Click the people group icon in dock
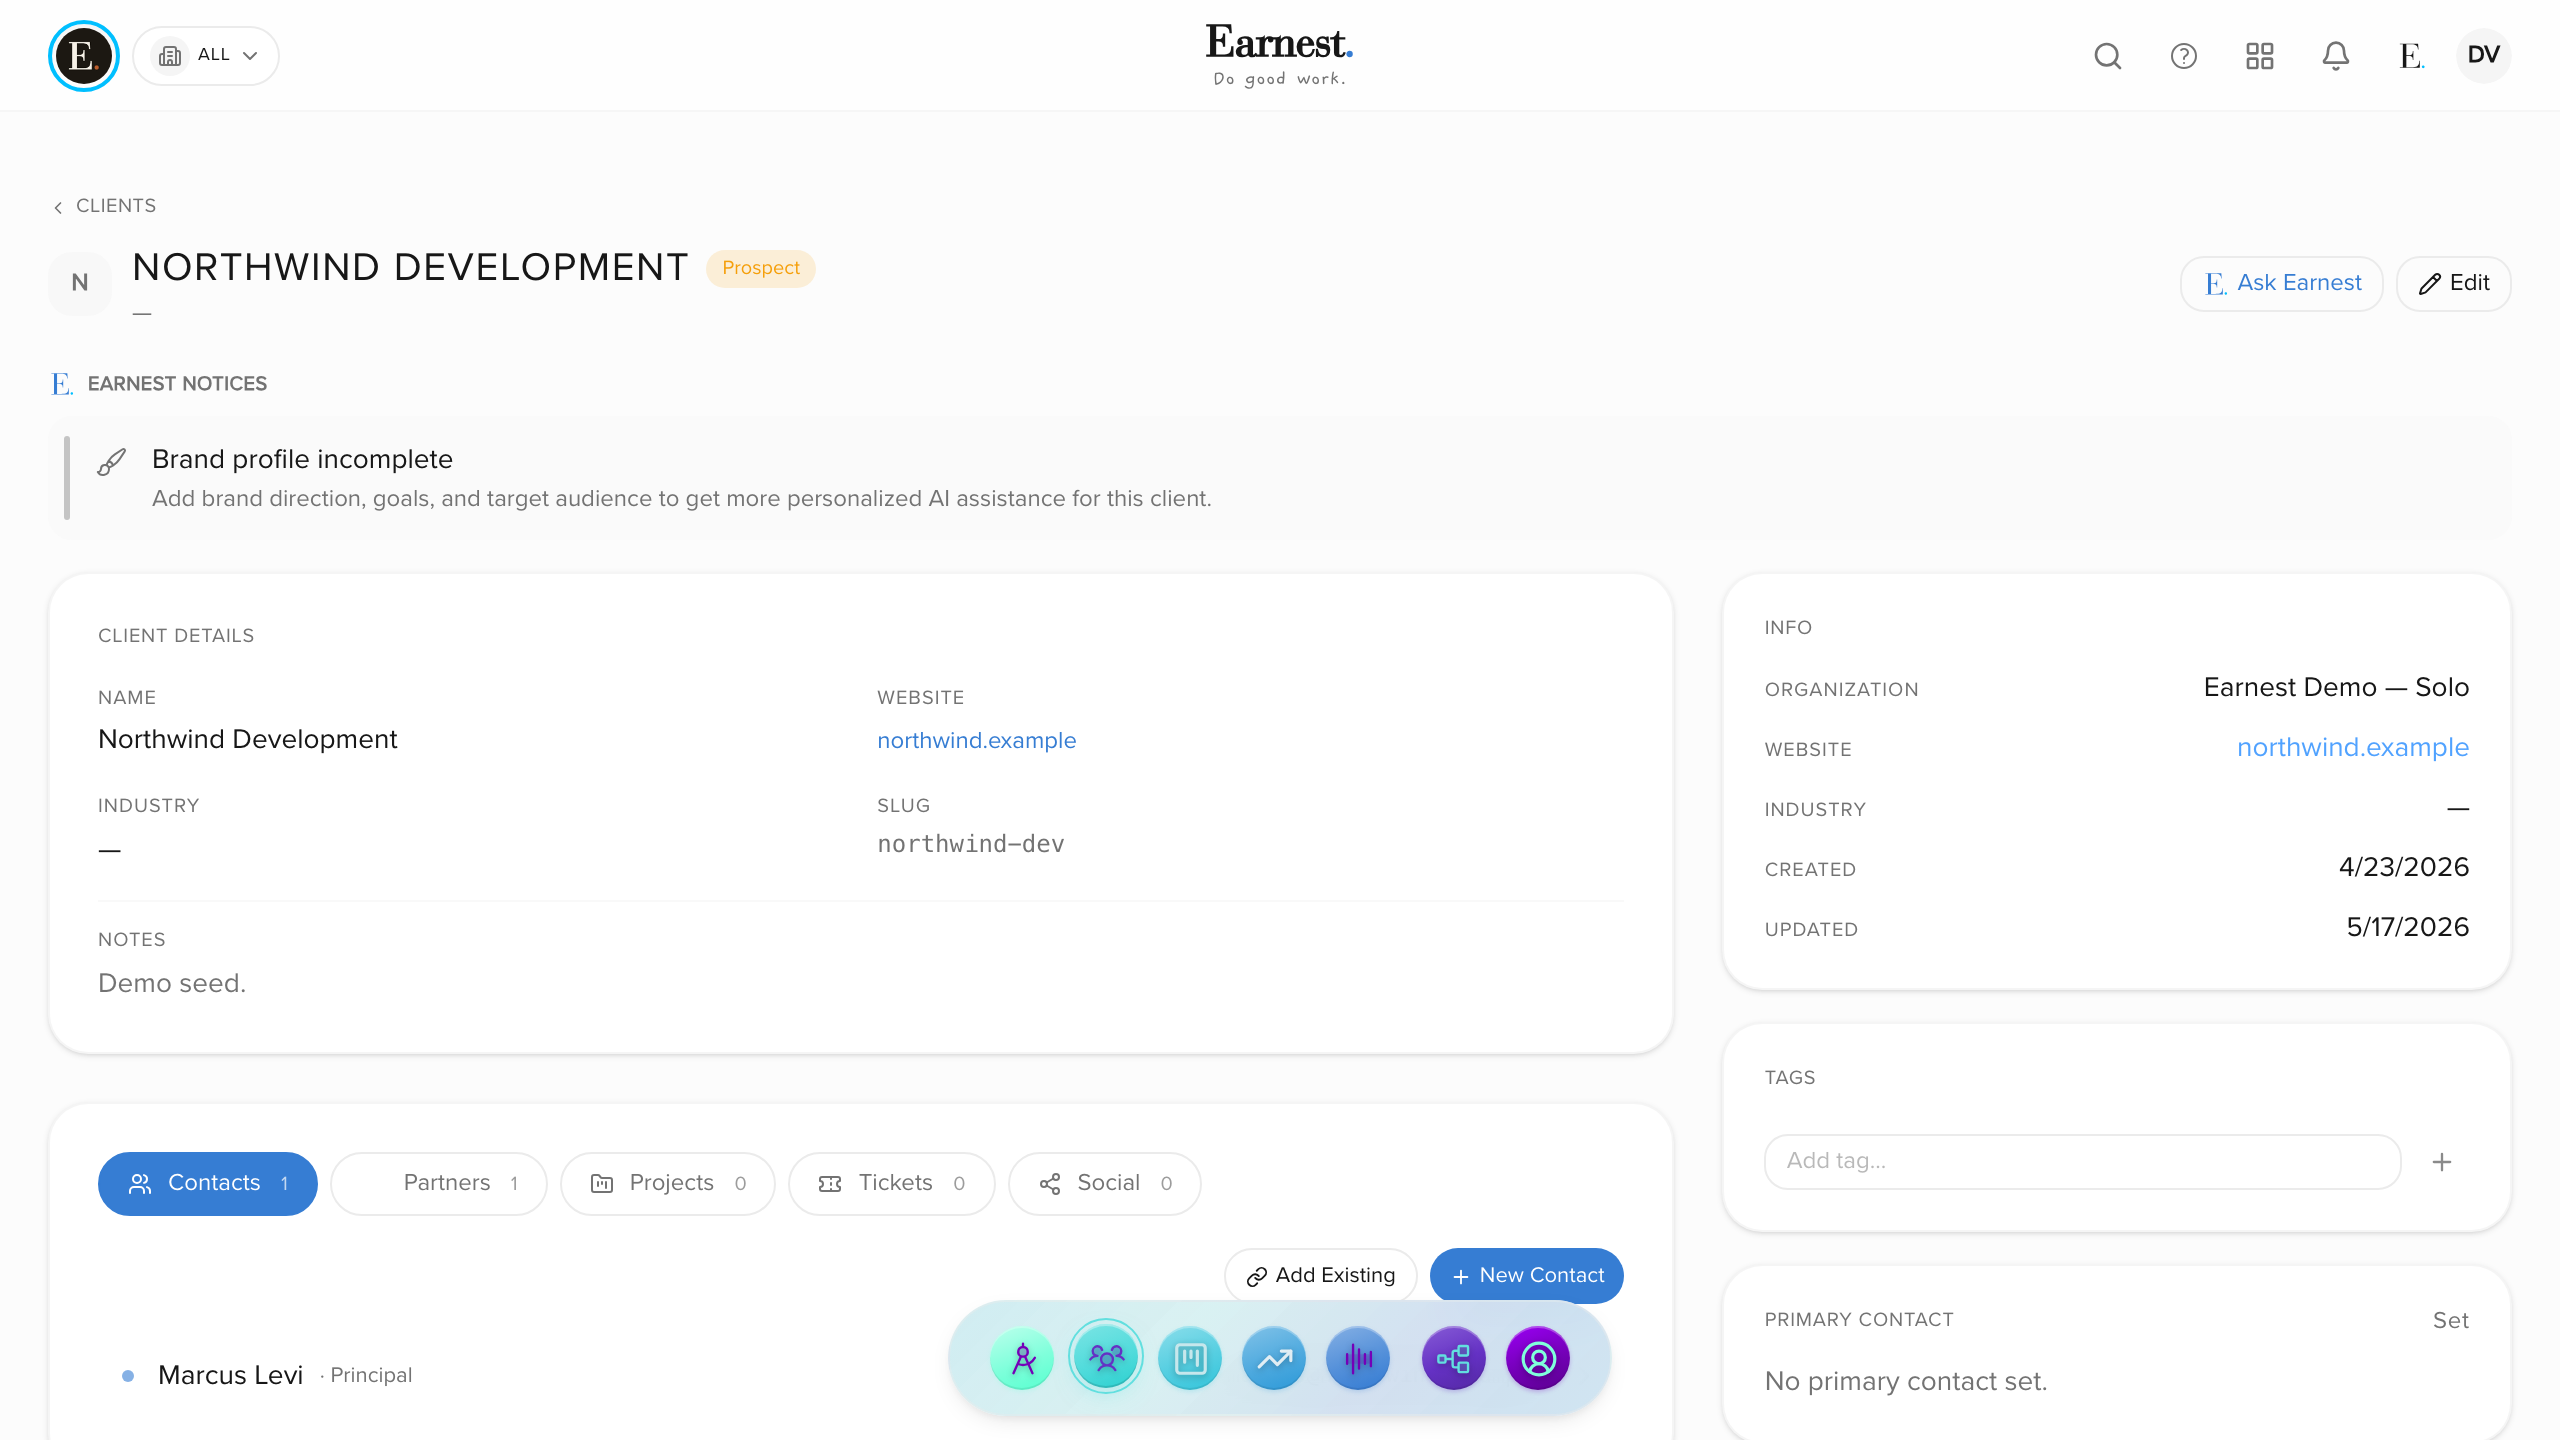This screenshot has width=2560, height=1440. pyautogui.click(x=1105, y=1357)
